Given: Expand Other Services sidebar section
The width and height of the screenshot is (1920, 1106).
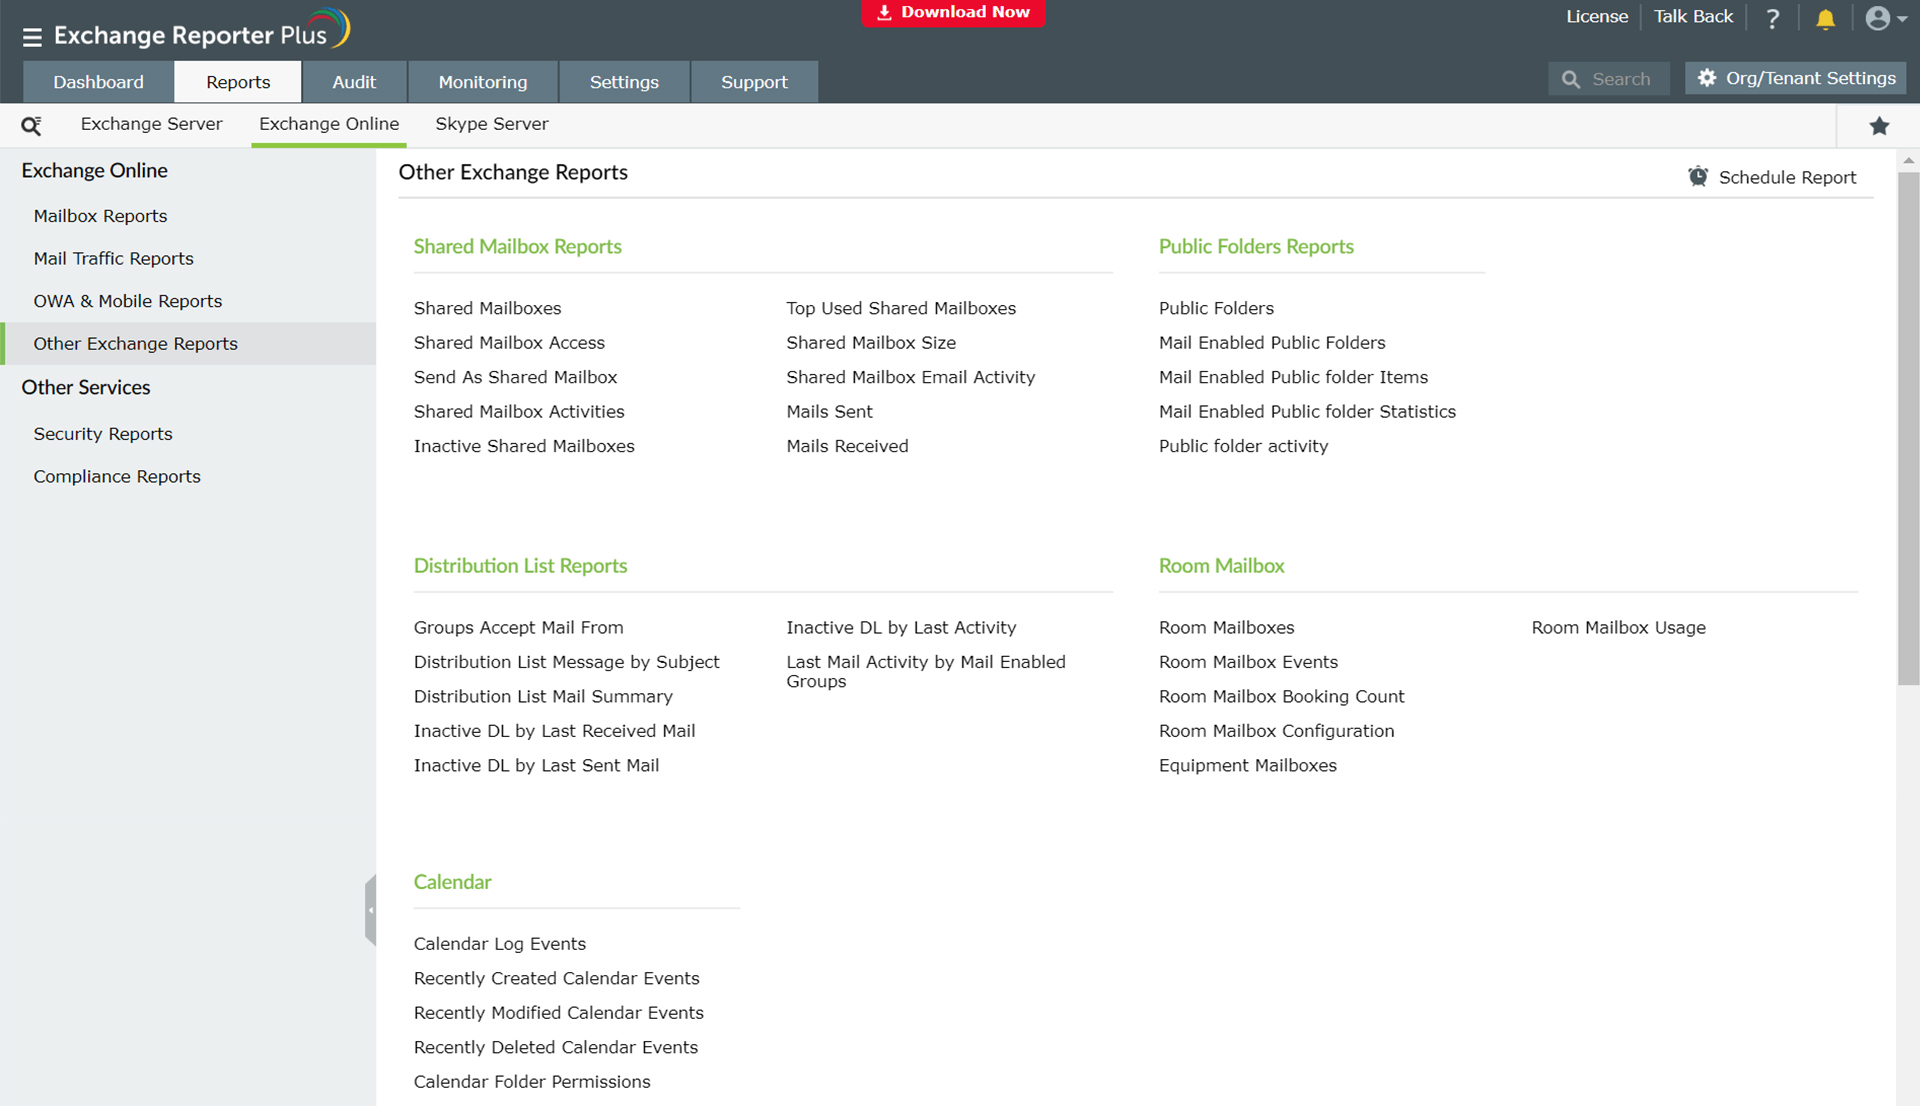Looking at the screenshot, I should click(86, 386).
